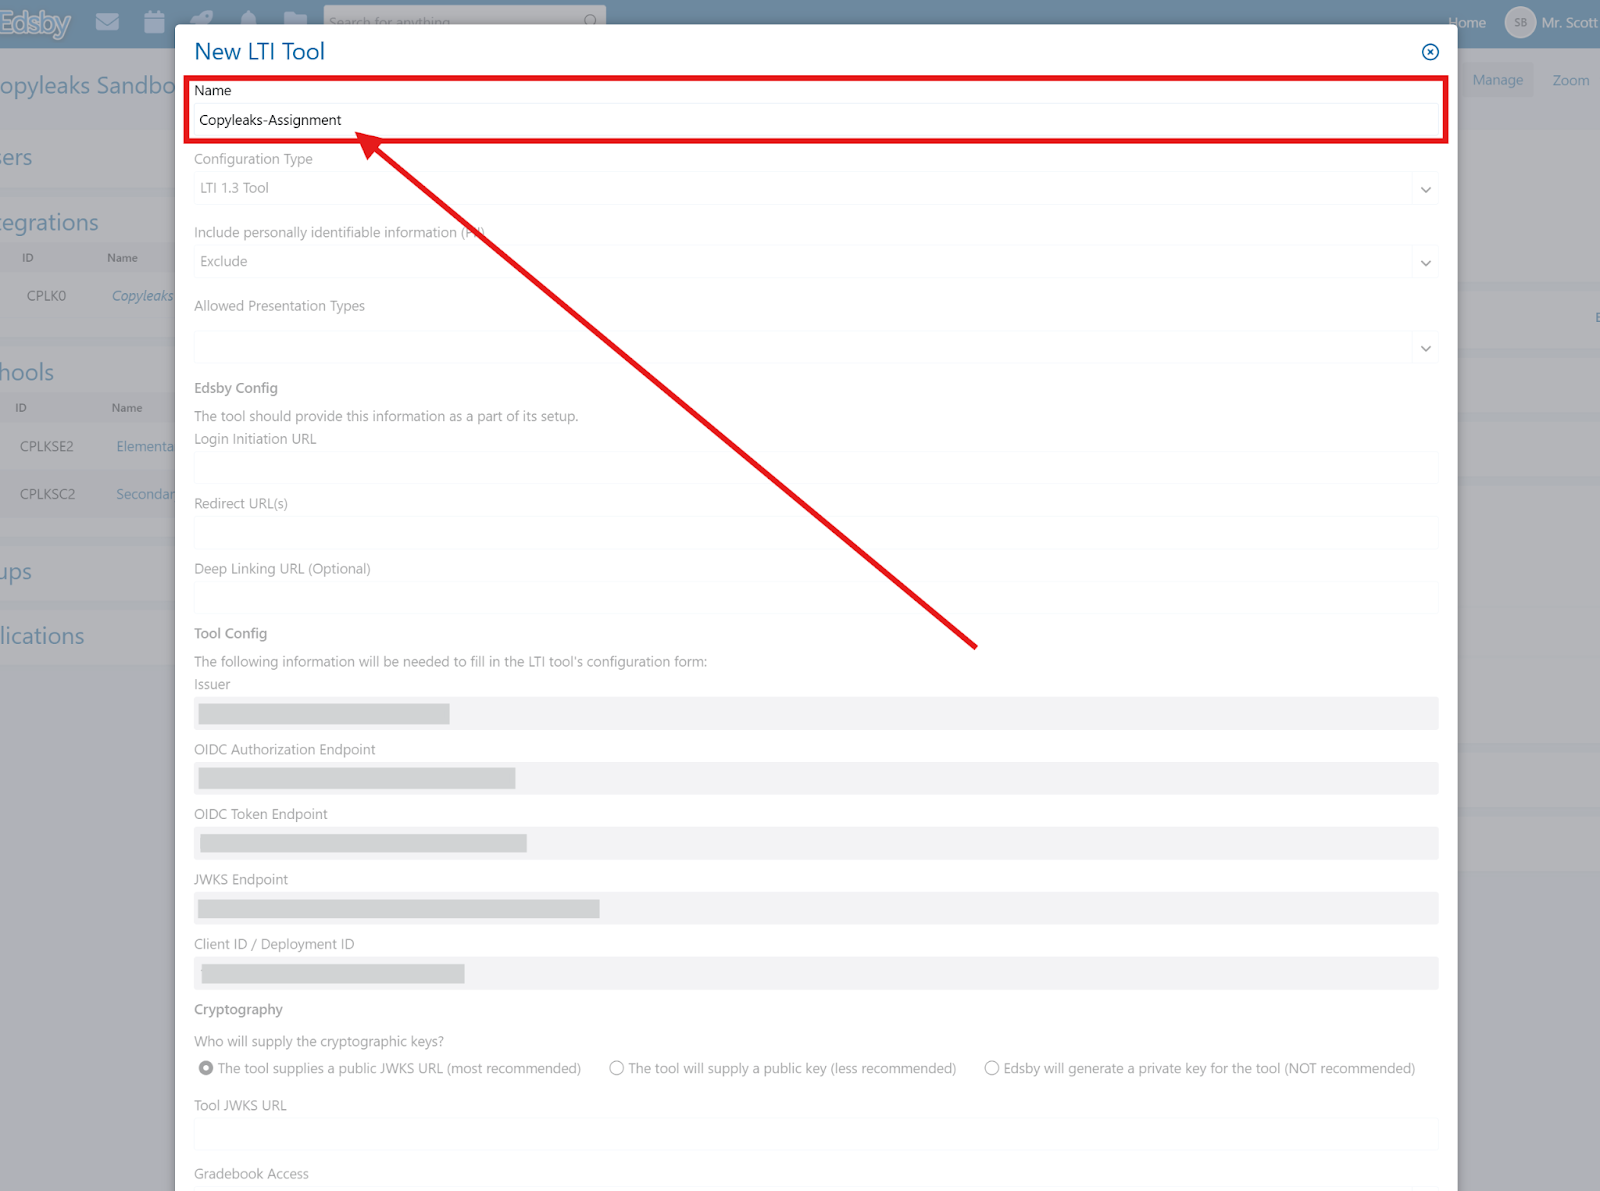The height and width of the screenshot is (1191, 1600).
Task: Click the Login Initiation URL field
Action: coord(816,468)
